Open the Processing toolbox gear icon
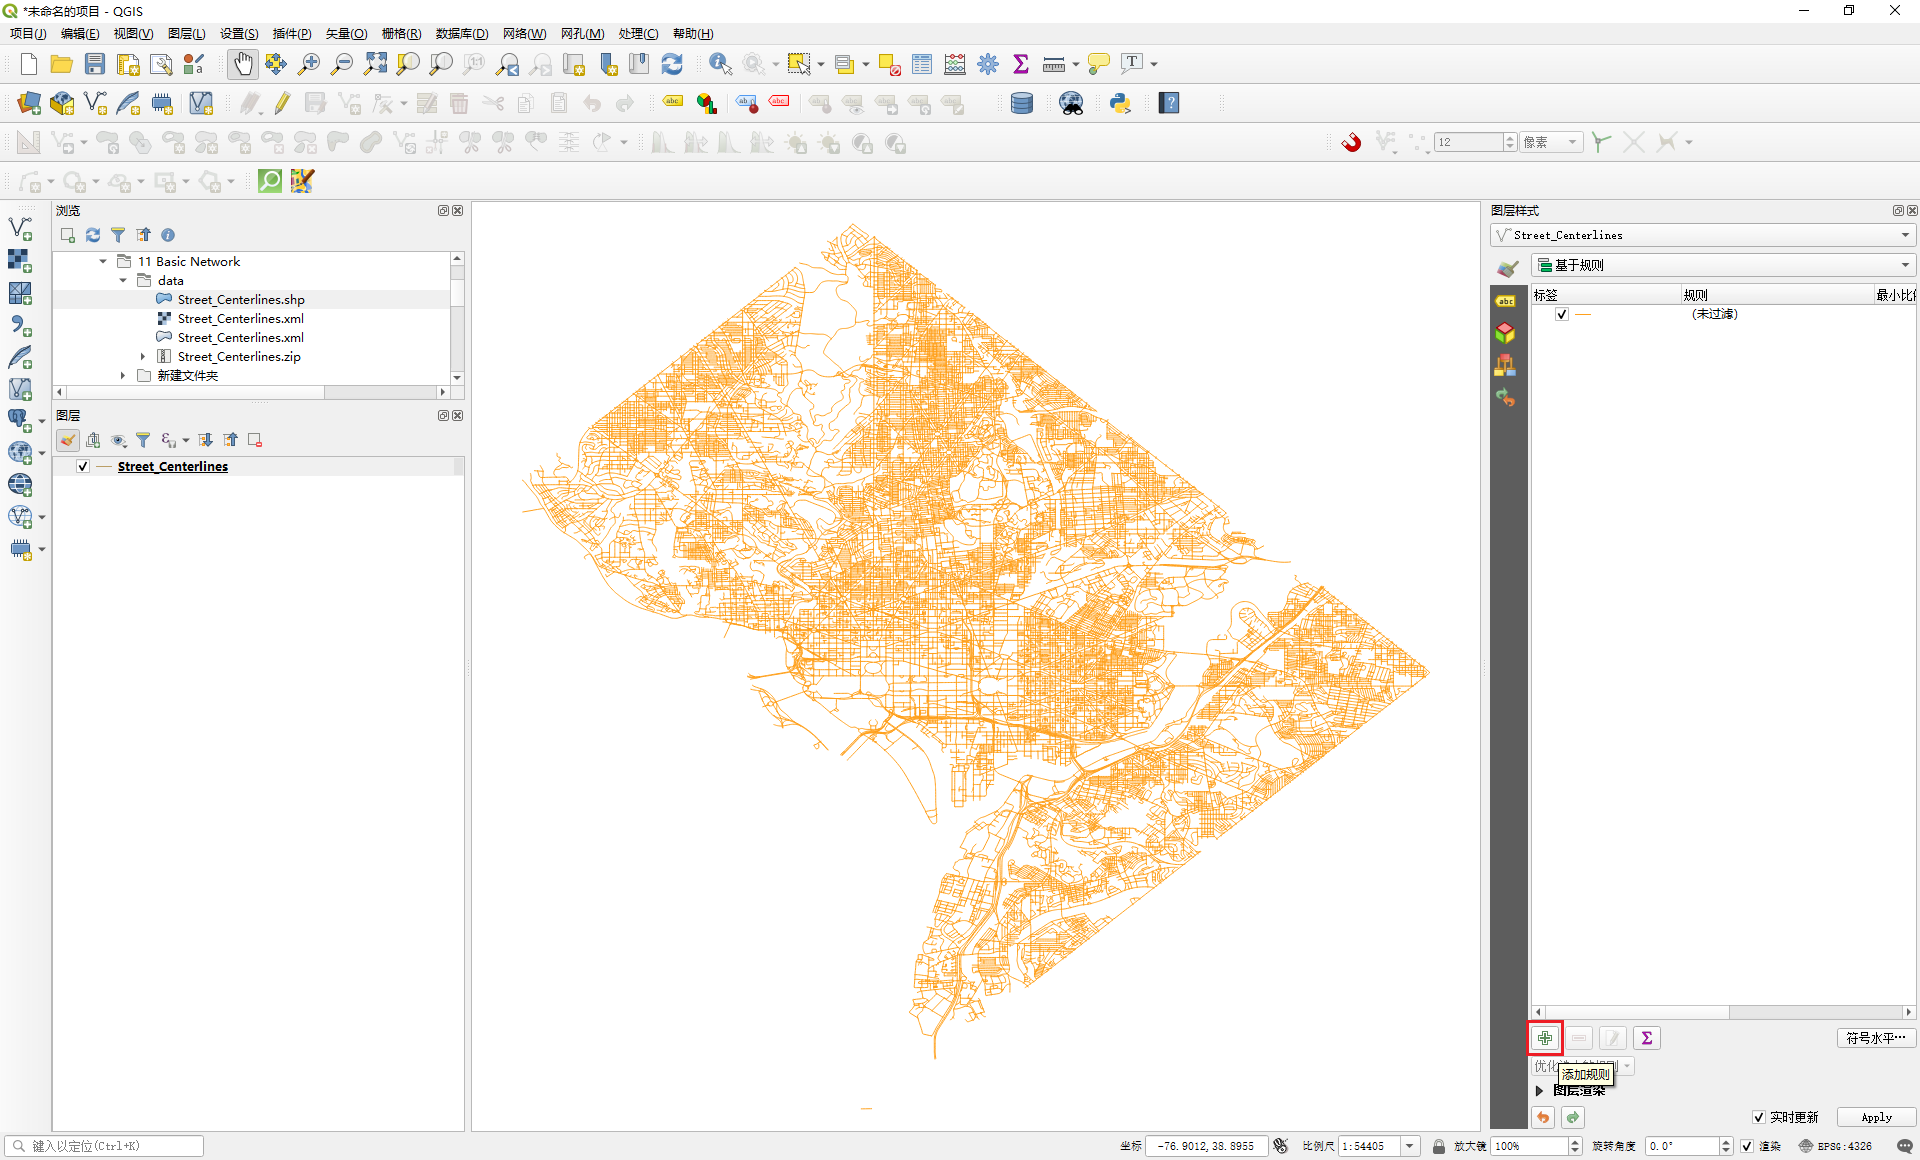 pyautogui.click(x=988, y=63)
